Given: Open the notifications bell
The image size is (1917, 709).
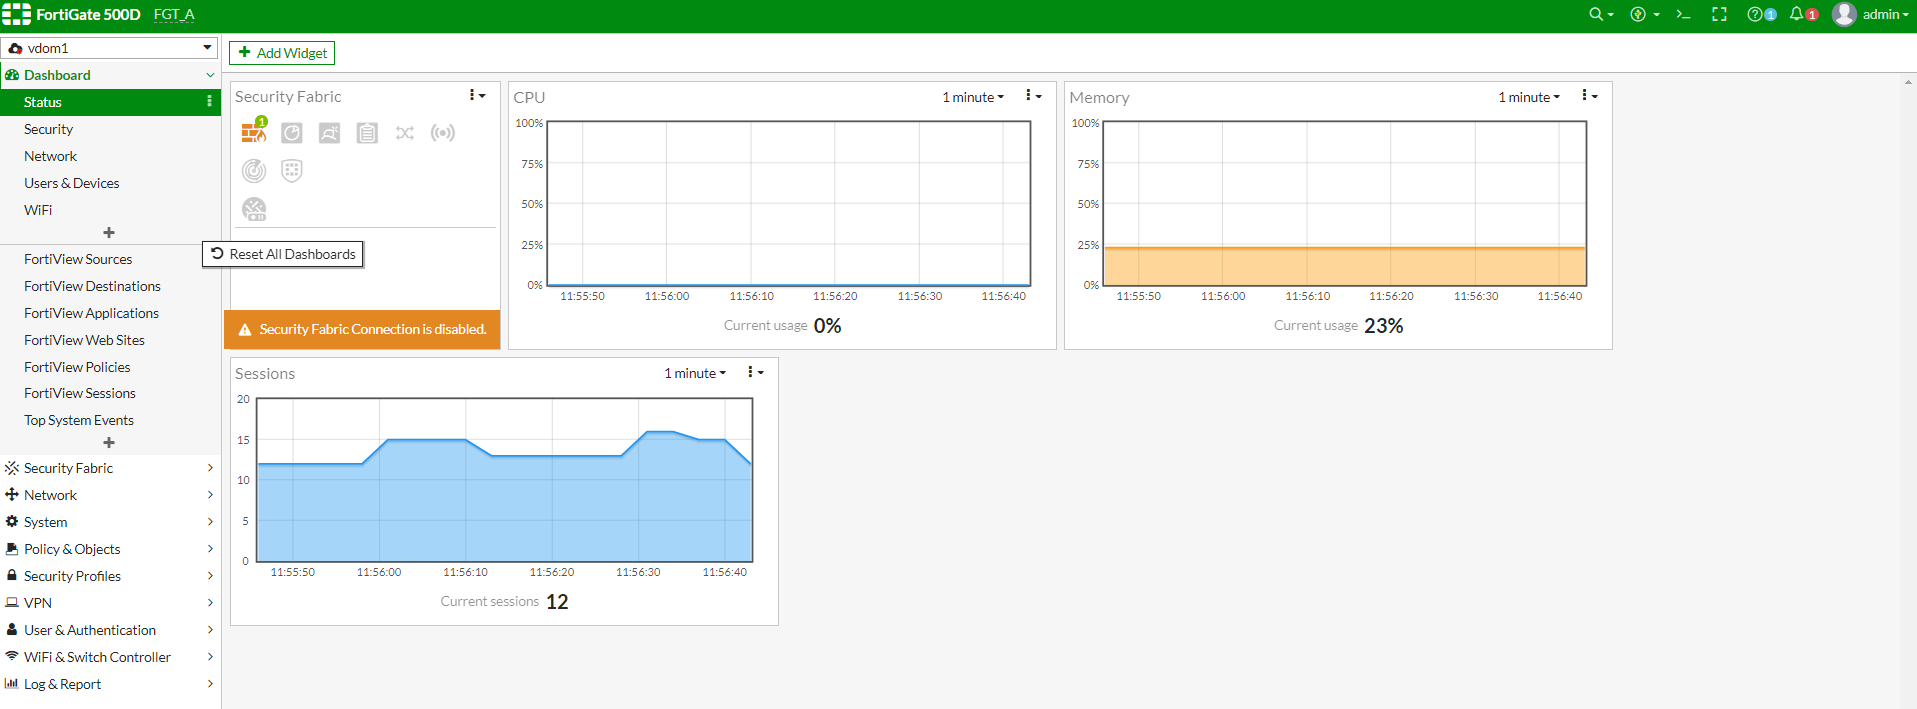Looking at the screenshot, I should [1803, 14].
